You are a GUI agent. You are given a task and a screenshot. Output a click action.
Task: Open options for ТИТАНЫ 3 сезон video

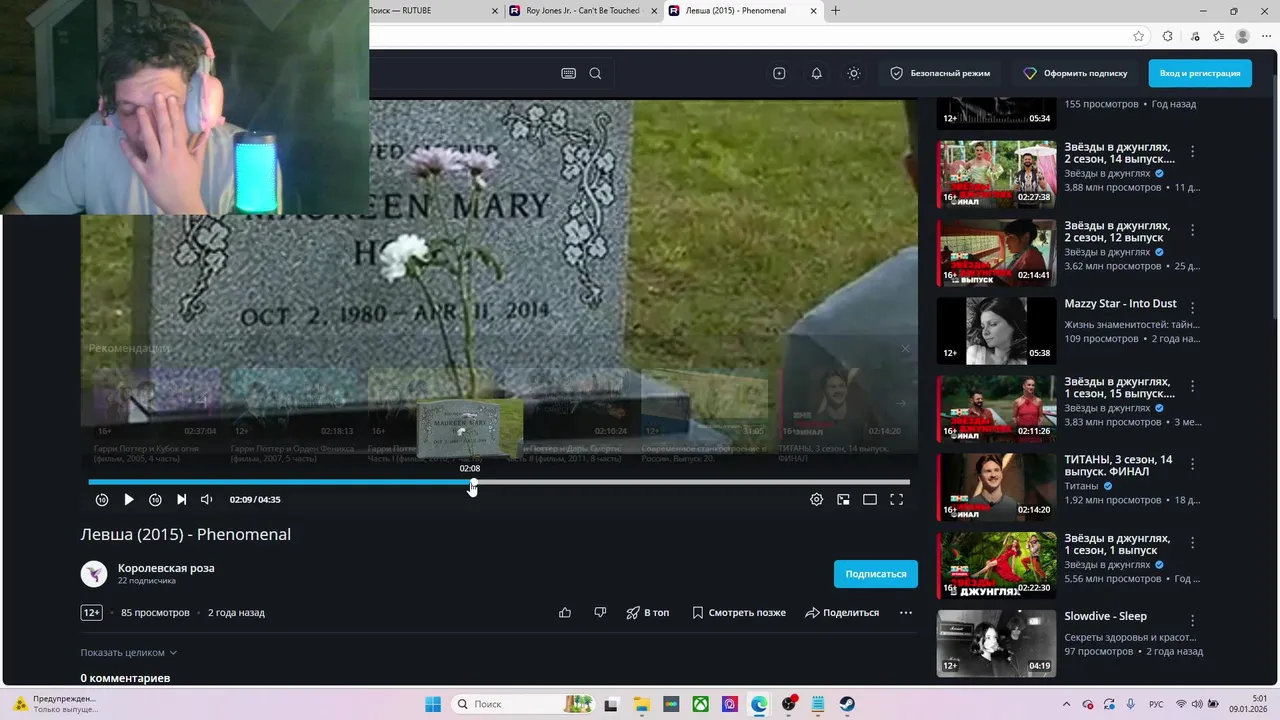click(x=1192, y=464)
